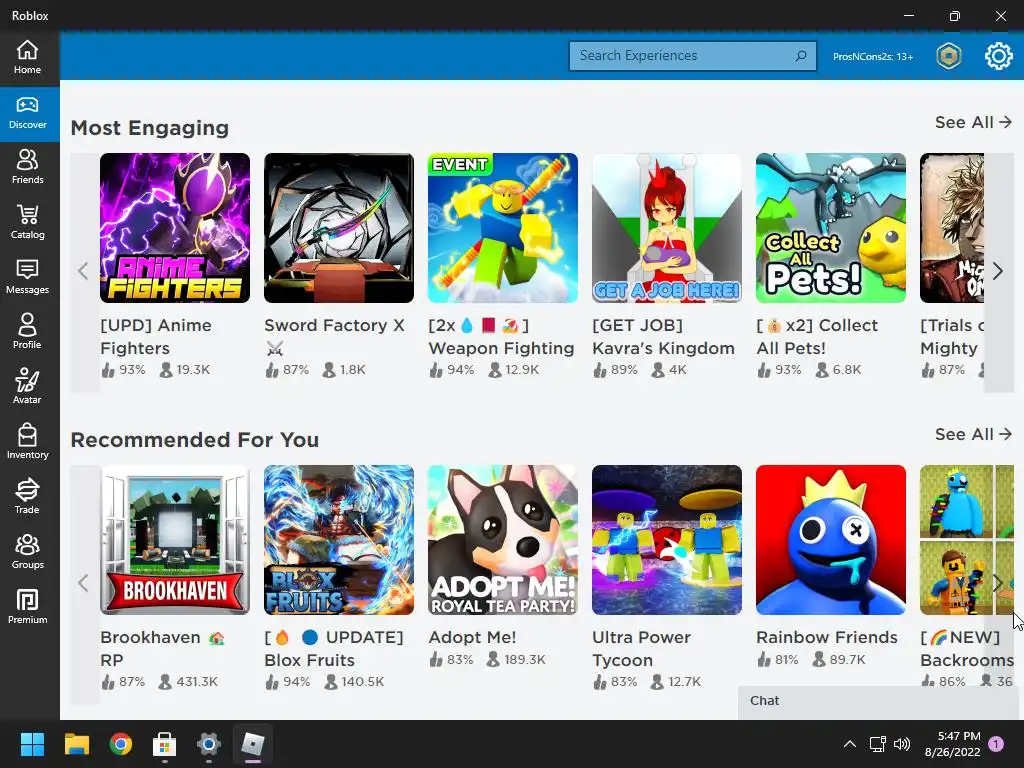
Task: Open Messages in sidebar
Action: pyautogui.click(x=27, y=277)
